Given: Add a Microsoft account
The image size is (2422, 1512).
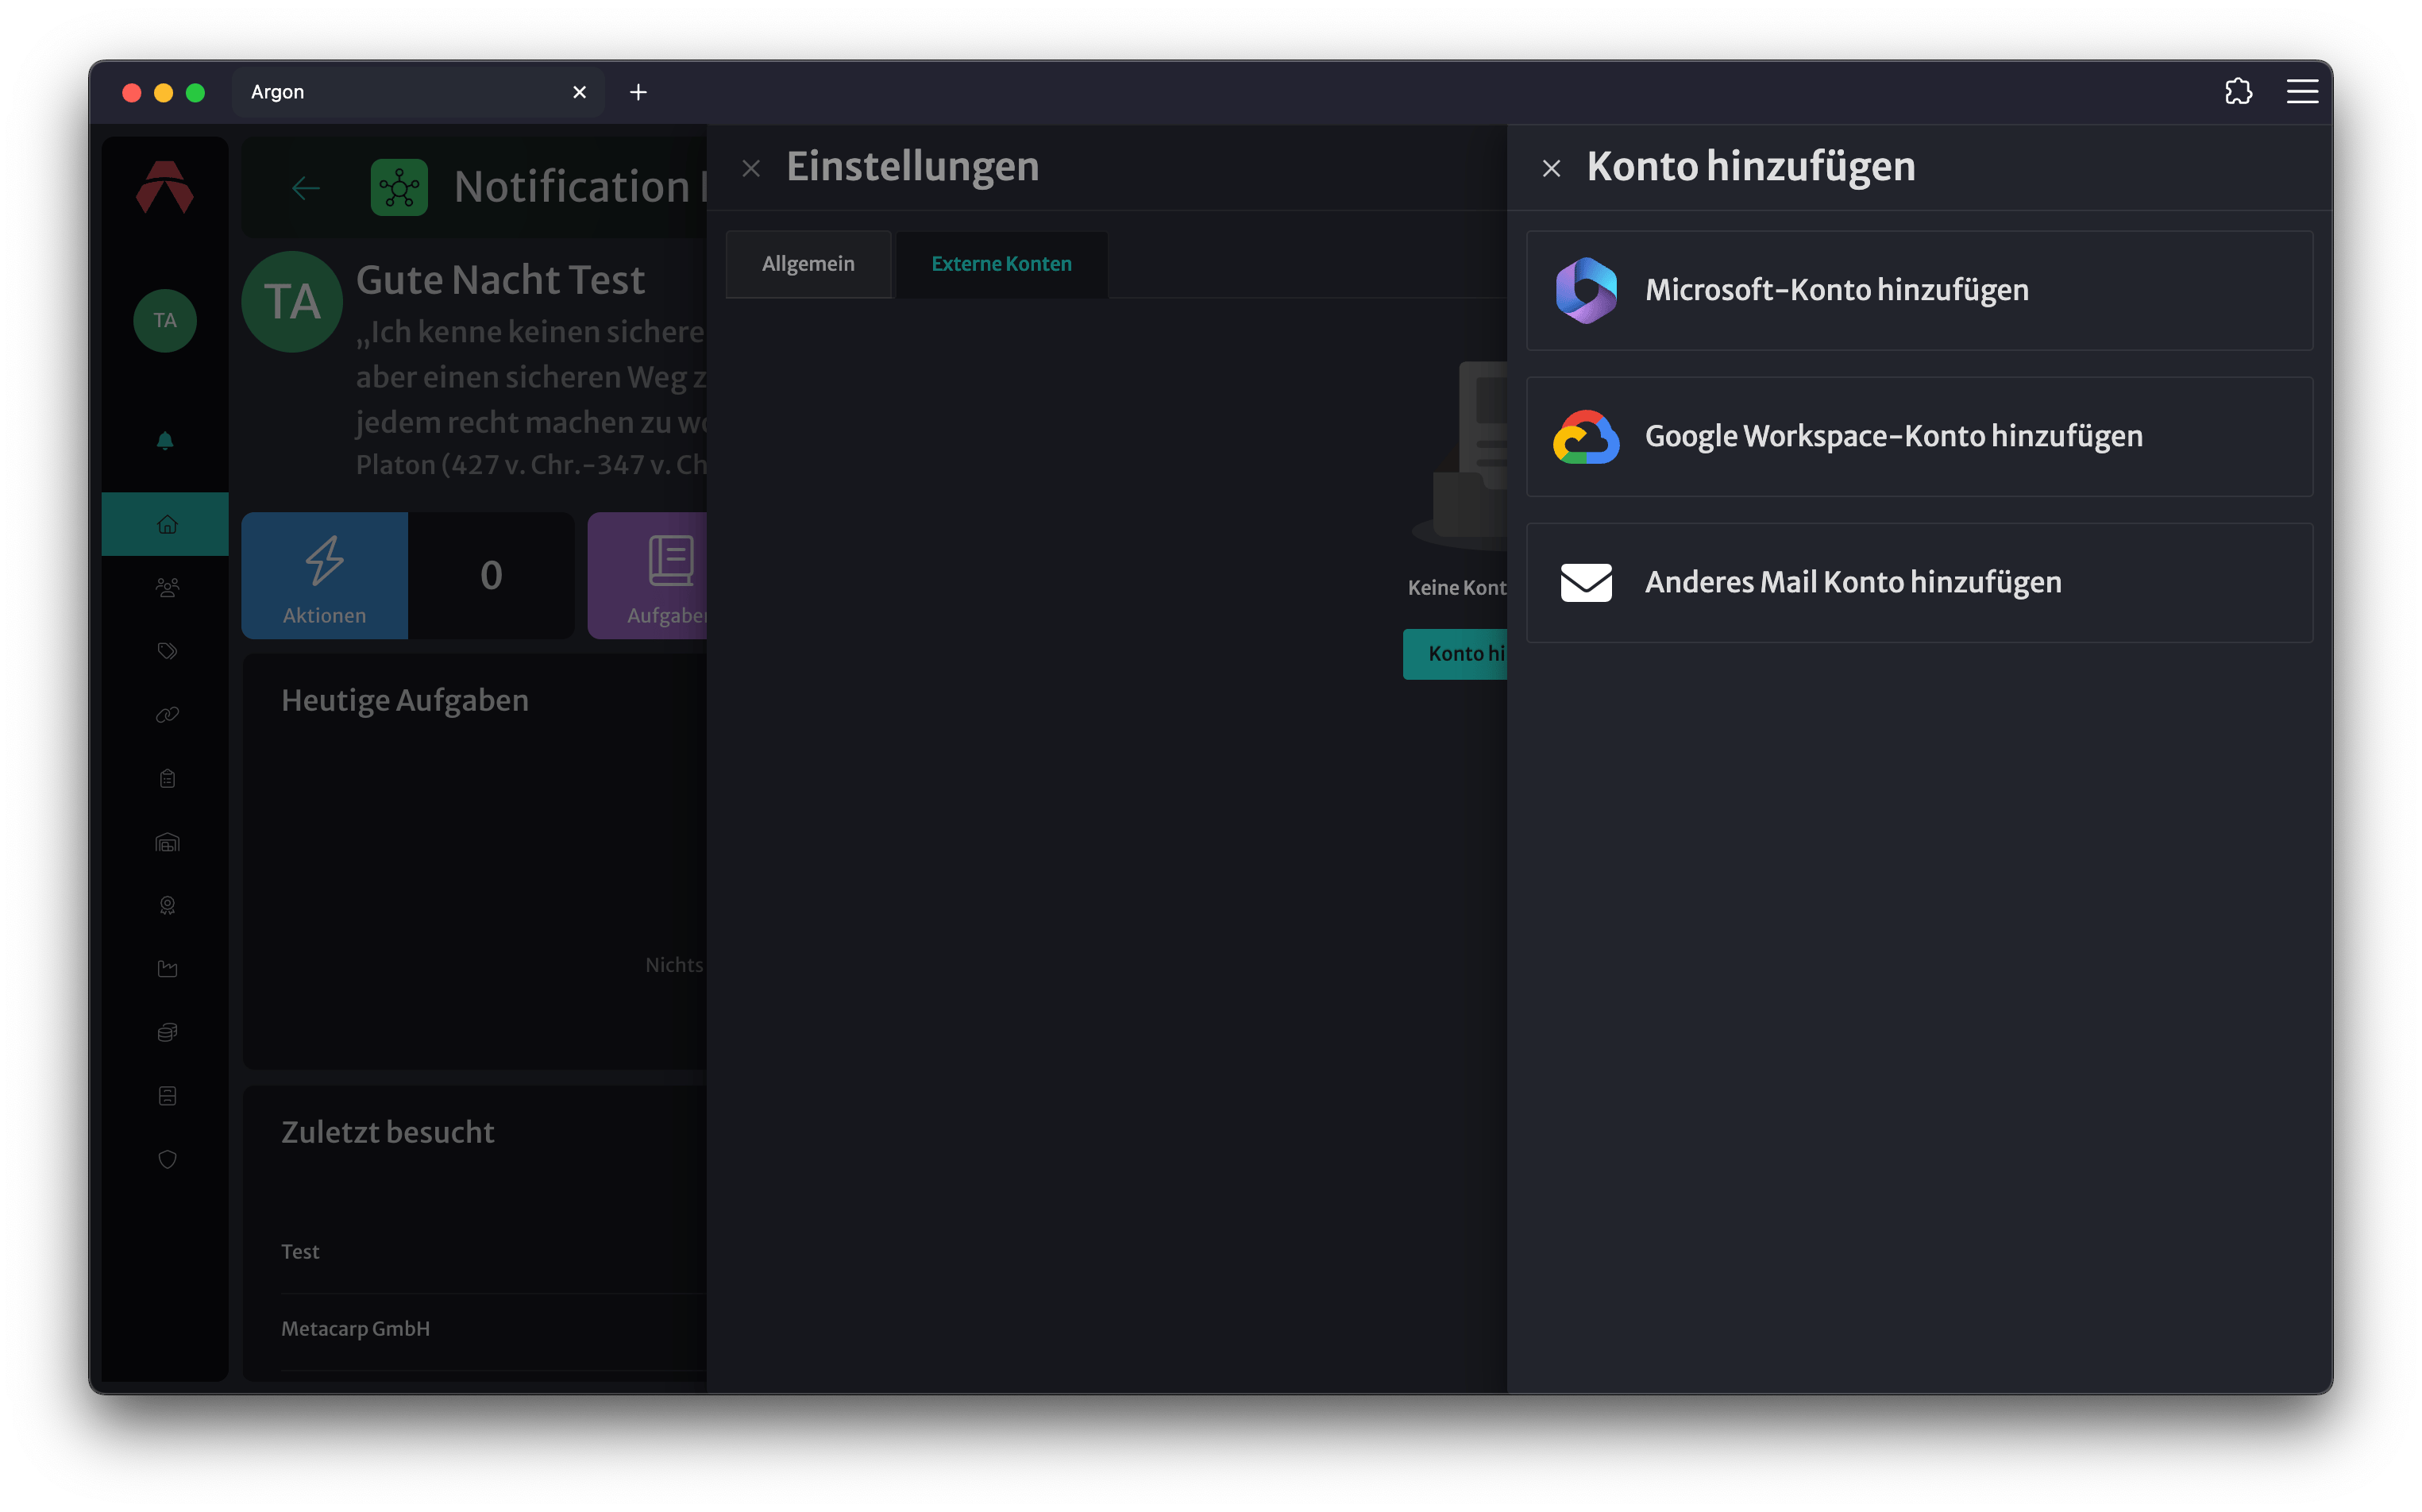Looking at the screenshot, I should click(1919, 290).
